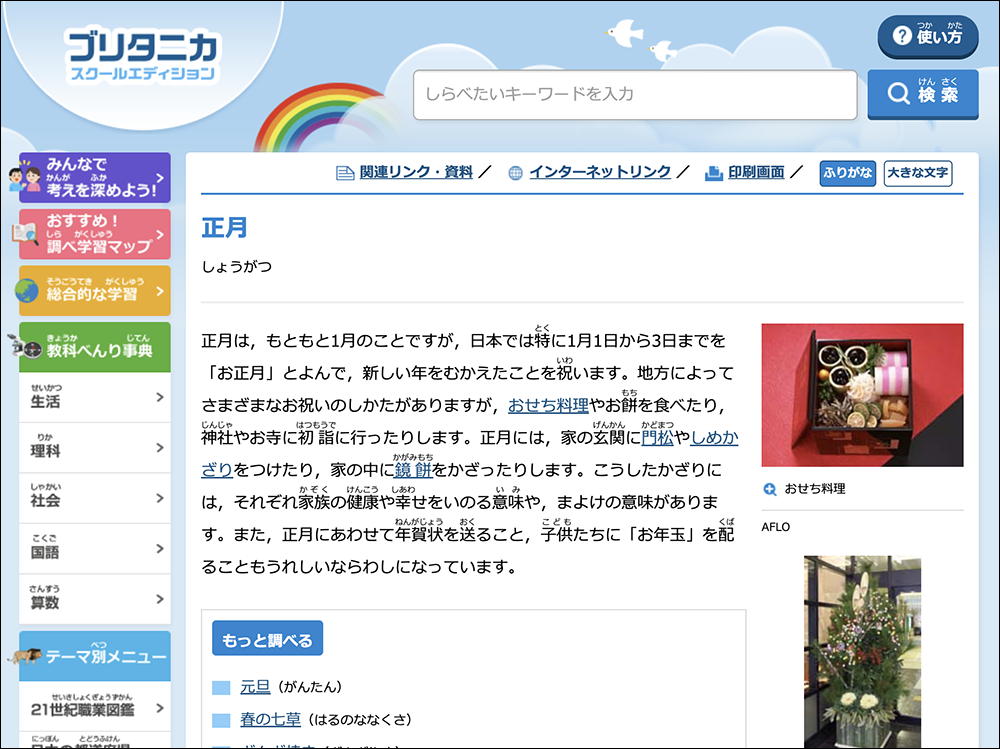
Task: Expand the 理科 subject menu
Action: (95, 448)
